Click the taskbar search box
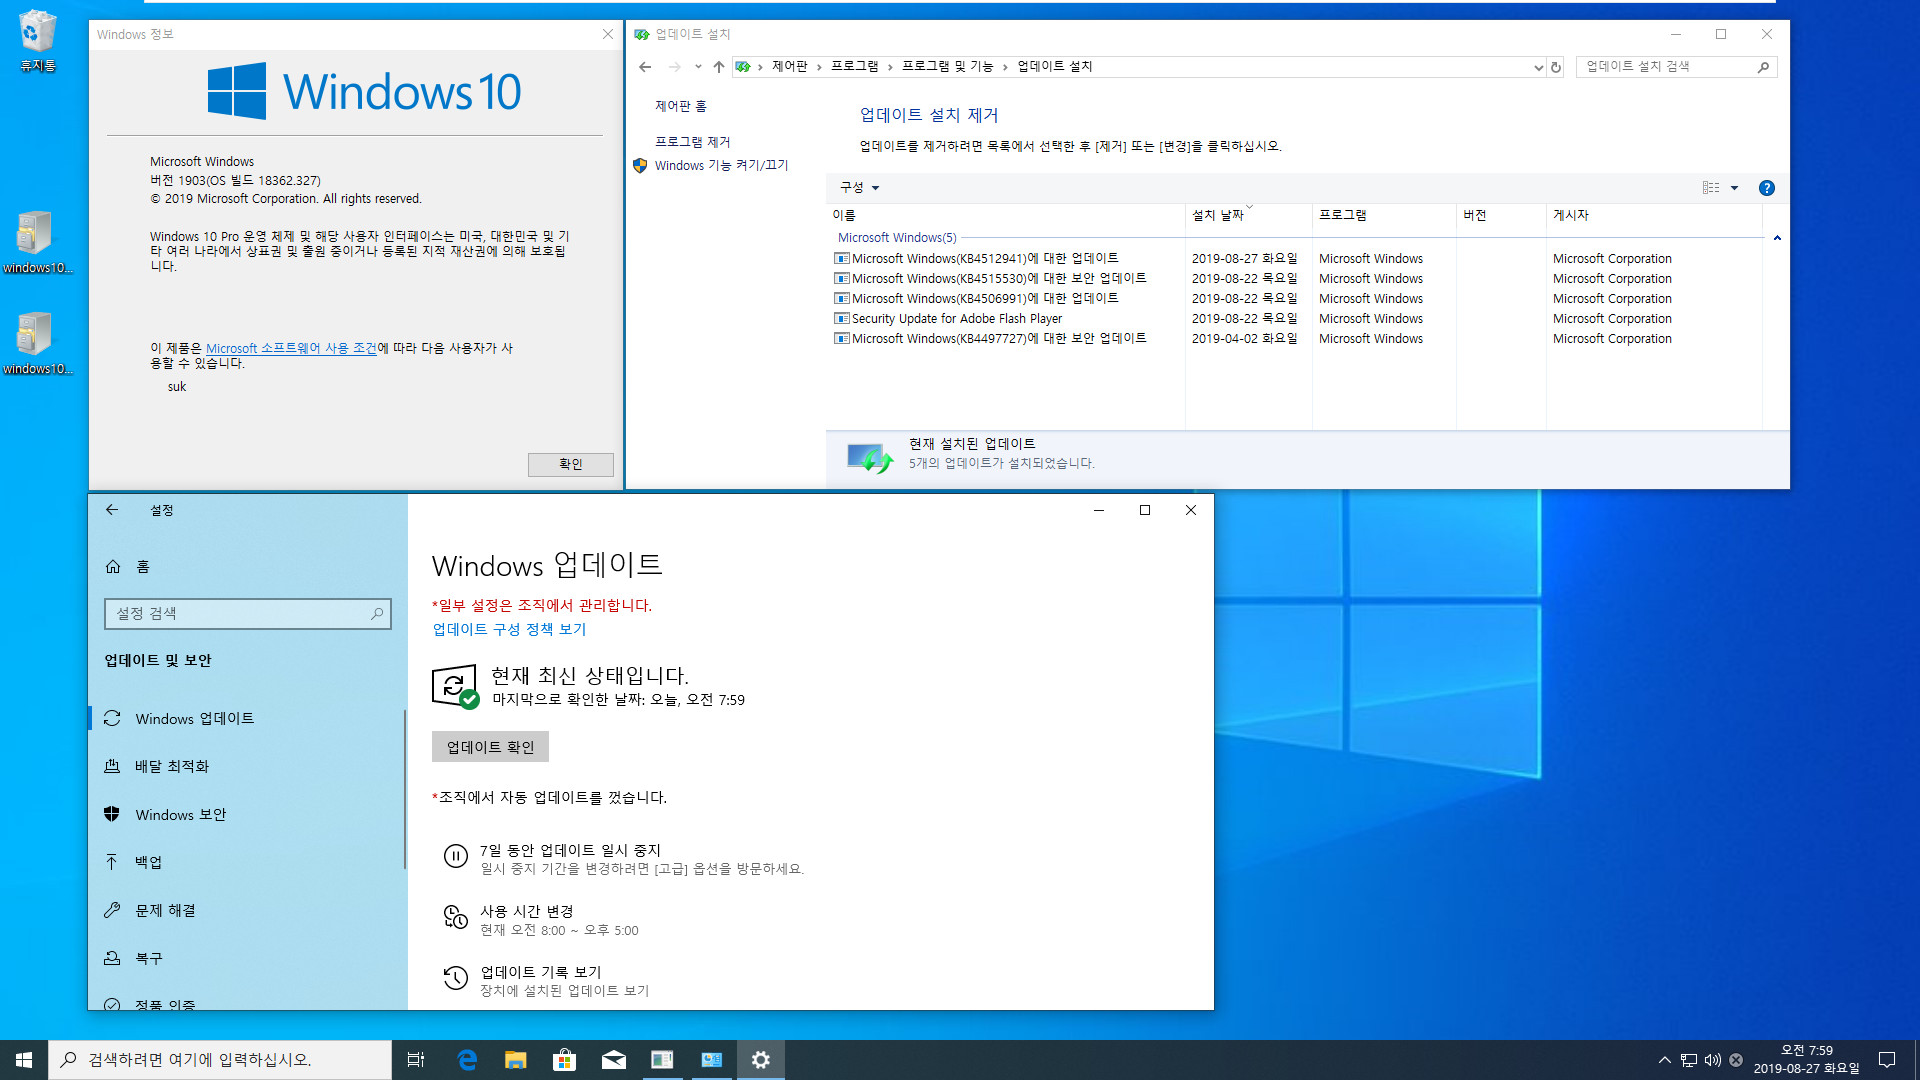The width and height of the screenshot is (1920, 1080). coord(220,1060)
